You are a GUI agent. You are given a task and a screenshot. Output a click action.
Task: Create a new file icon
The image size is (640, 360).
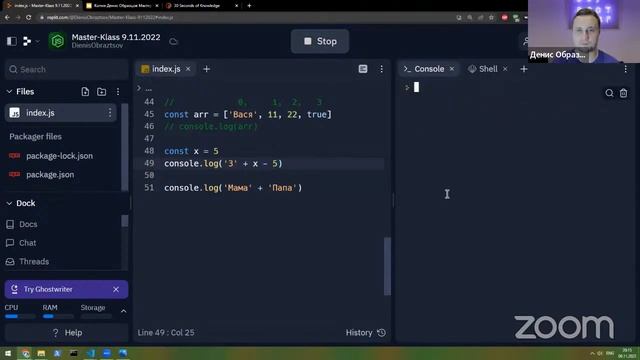point(85,92)
